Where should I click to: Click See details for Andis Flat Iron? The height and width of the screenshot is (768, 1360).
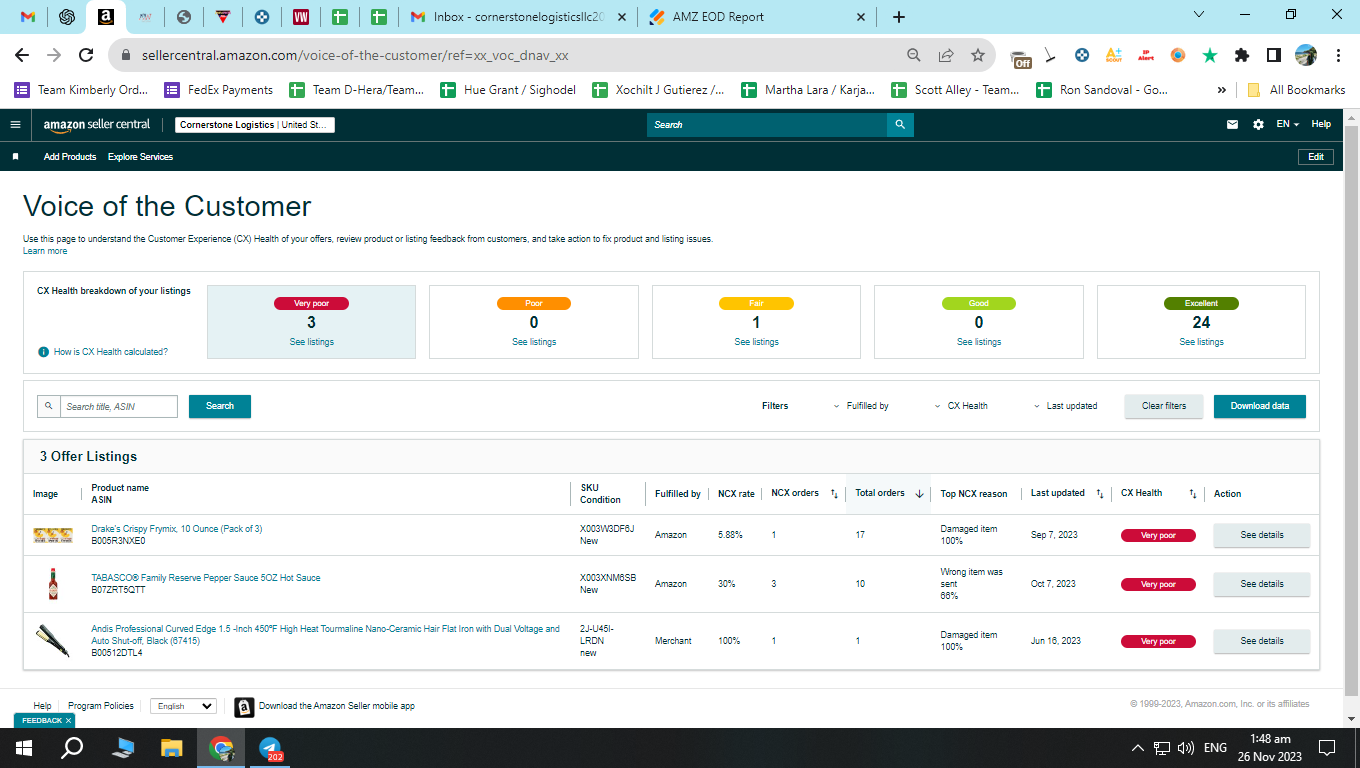tap(1262, 641)
